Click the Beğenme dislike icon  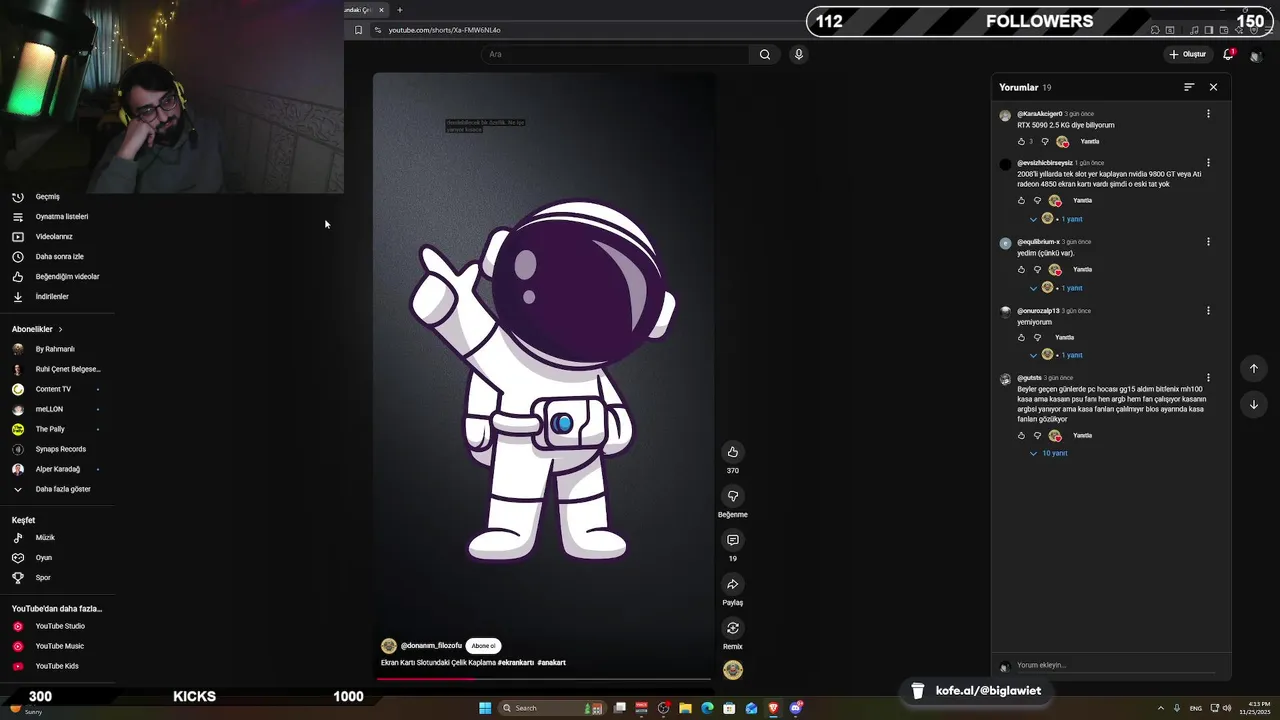(732, 496)
